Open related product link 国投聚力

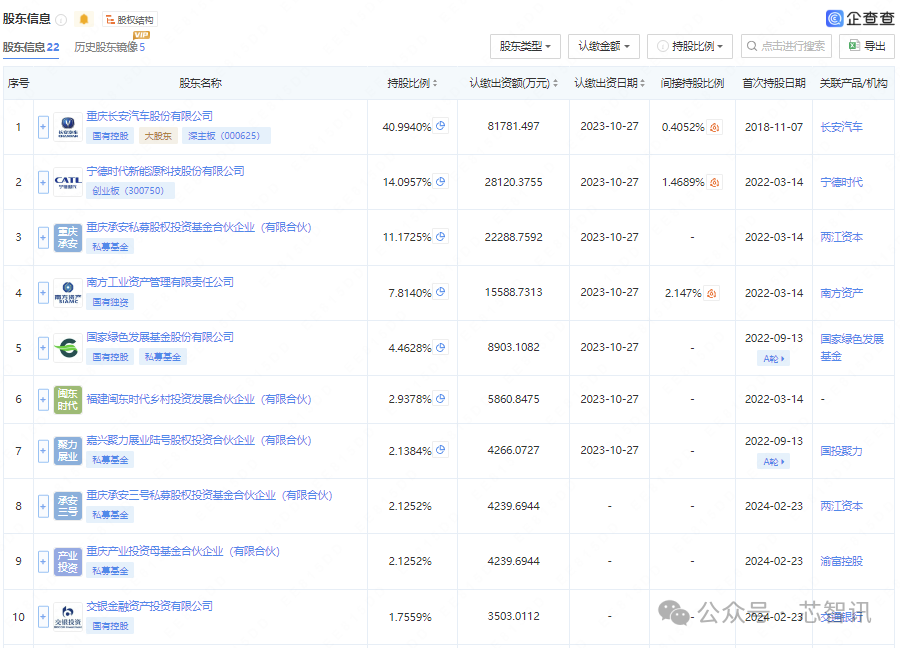(841, 451)
